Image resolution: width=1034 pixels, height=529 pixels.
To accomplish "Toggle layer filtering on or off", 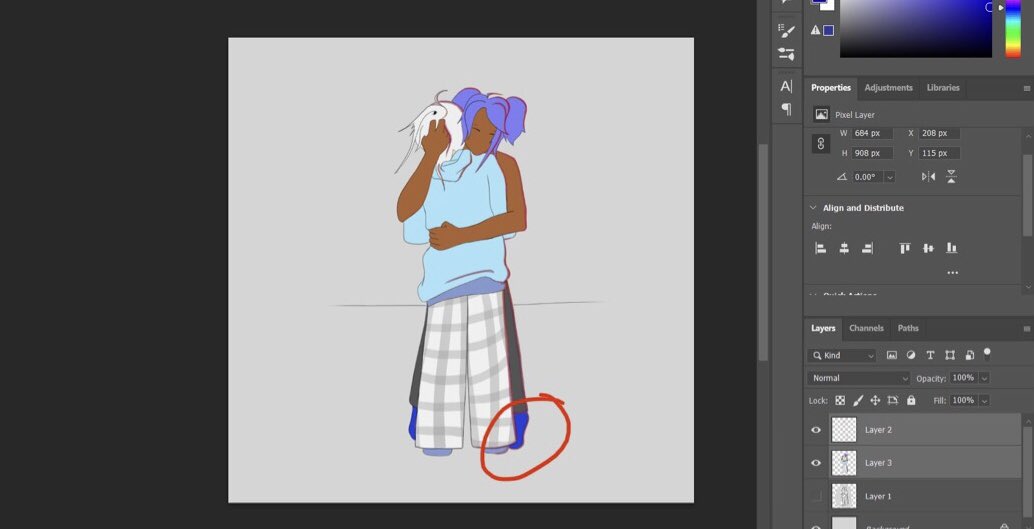I will (x=987, y=354).
